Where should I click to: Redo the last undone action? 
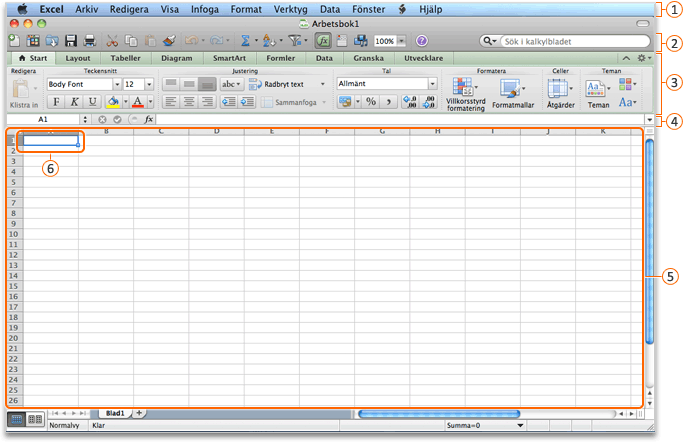pyautogui.click(x=216, y=41)
